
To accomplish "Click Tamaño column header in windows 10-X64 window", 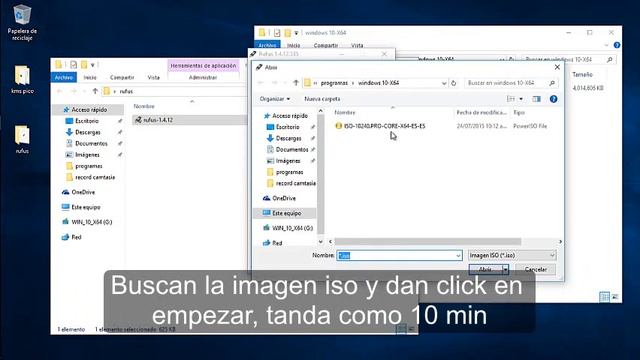I will coord(582,75).
